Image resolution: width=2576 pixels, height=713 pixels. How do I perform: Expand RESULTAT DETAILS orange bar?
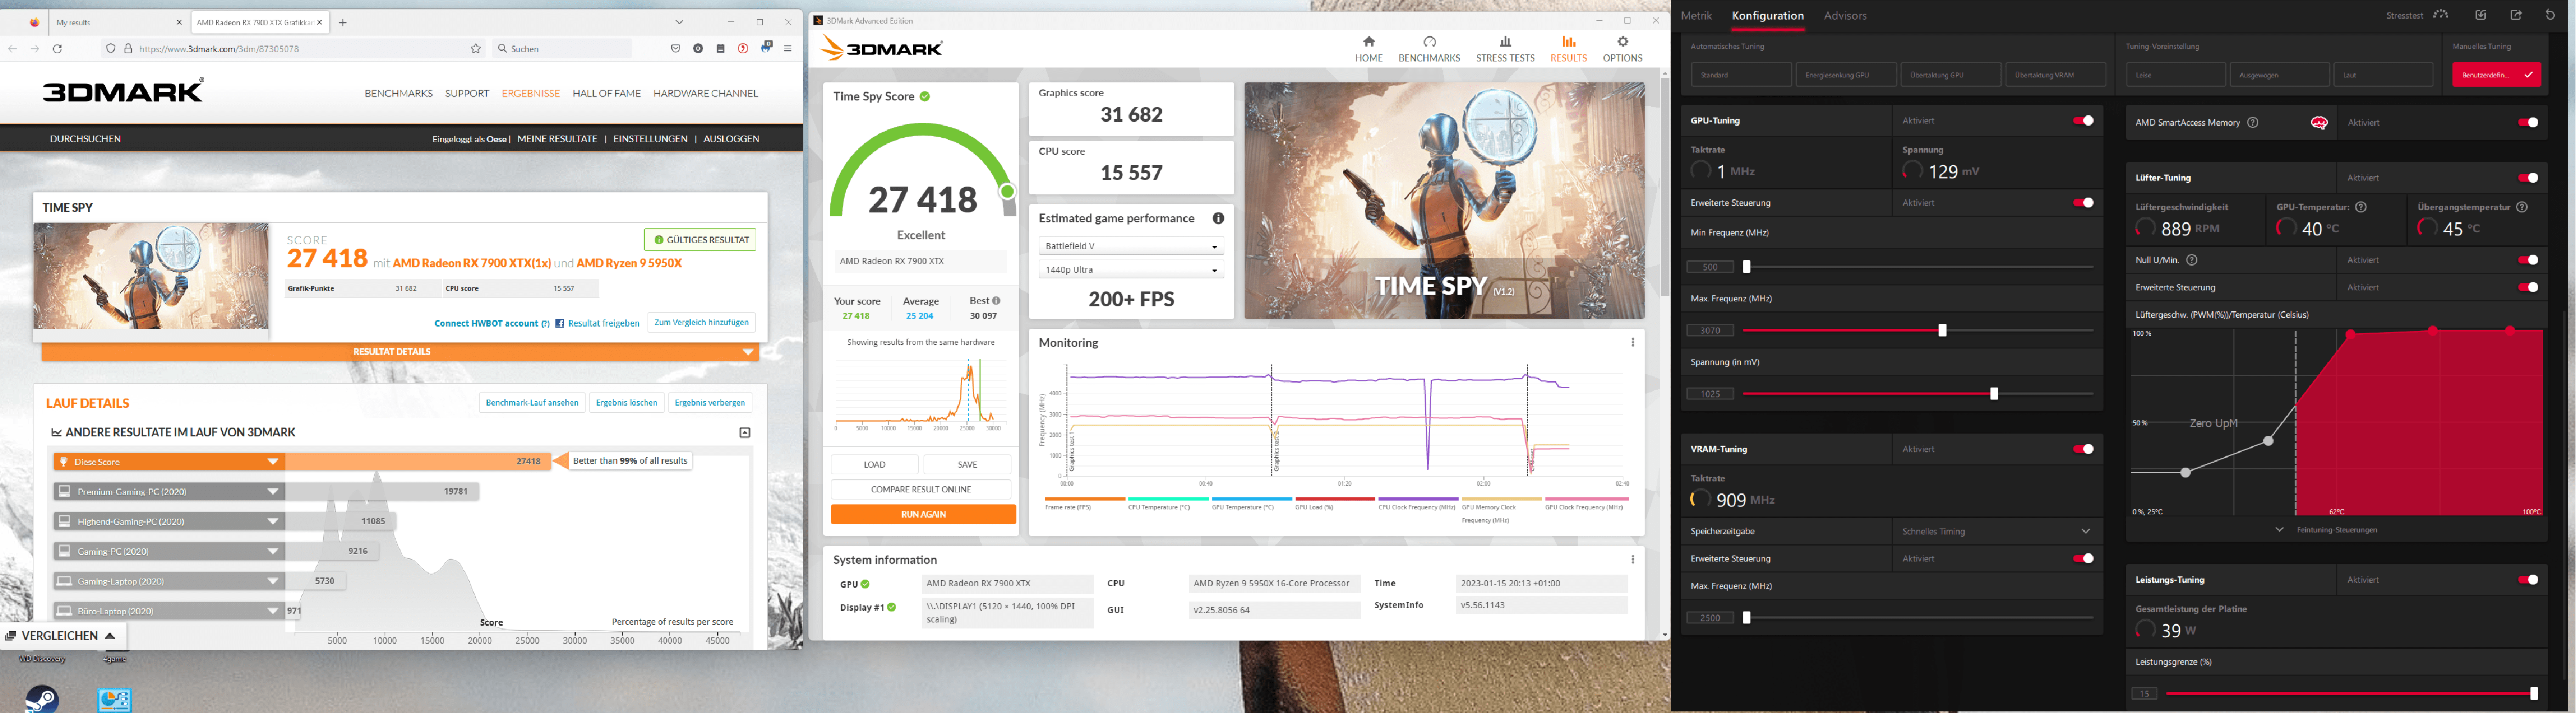pos(400,352)
